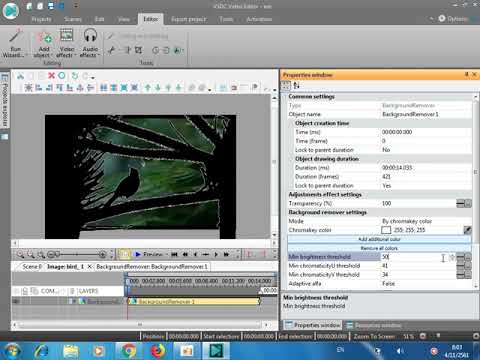The height and width of the screenshot is (360, 480).
Task: Open the View ribbon tab
Action: pos(124,19)
